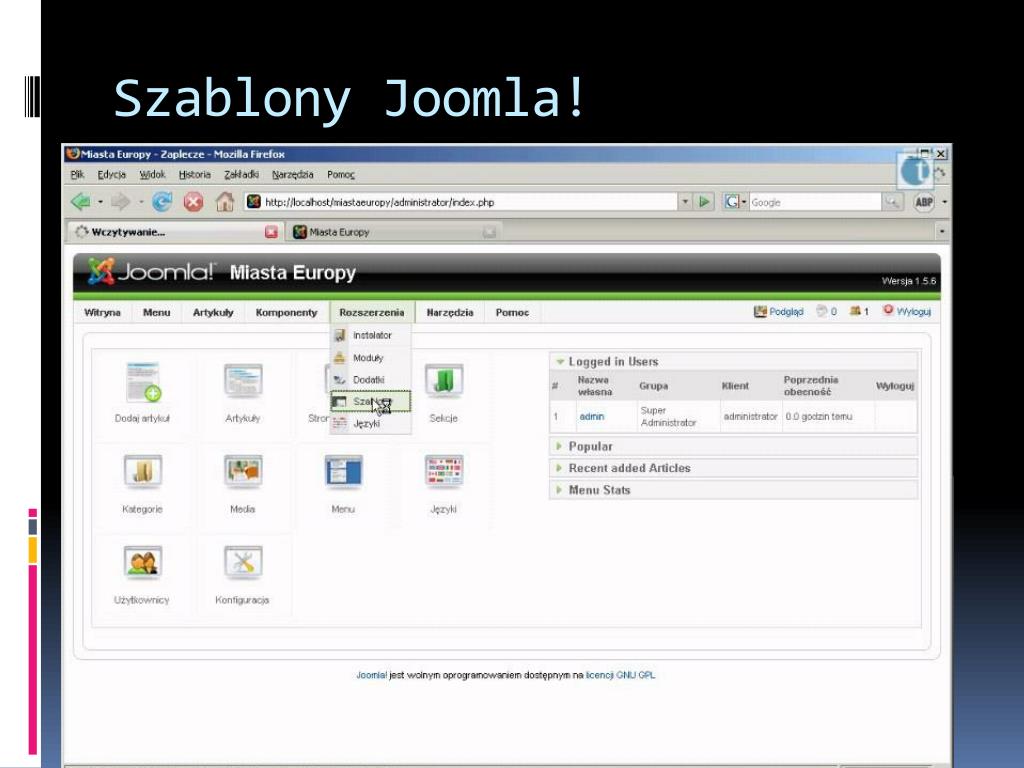Reload the page in Firefox
Image resolution: width=1024 pixels, height=768 pixels.
[x=162, y=202]
